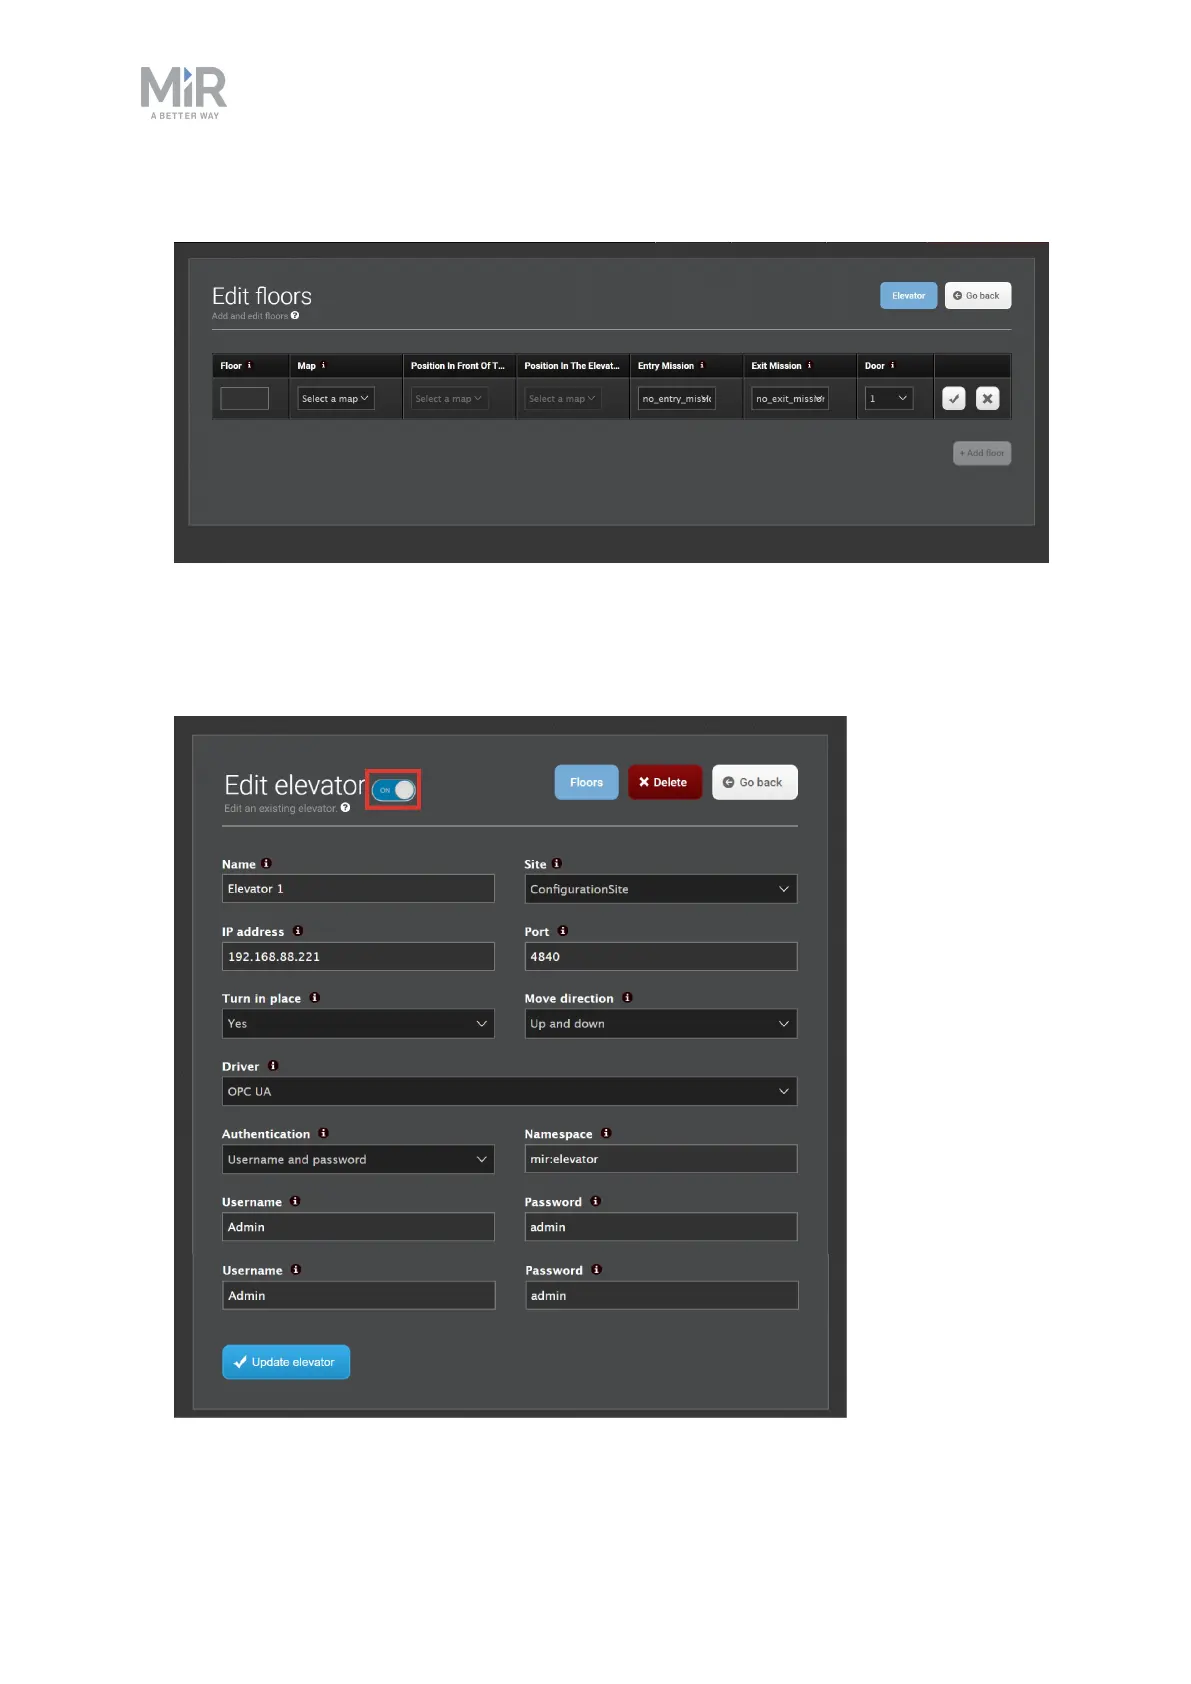Click the info icon next to Authentication
This screenshot has height=1684, width=1191.
pyautogui.click(x=323, y=1133)
